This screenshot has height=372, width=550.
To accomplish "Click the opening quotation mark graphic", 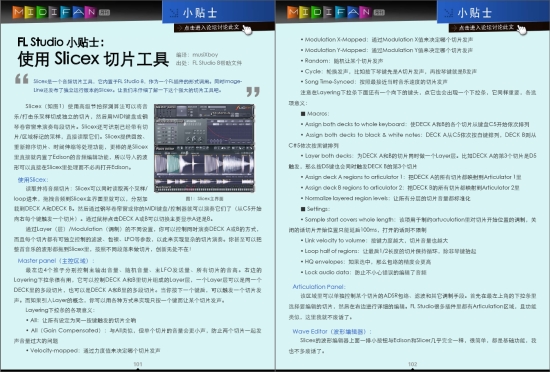I will (x=22, y=79).
